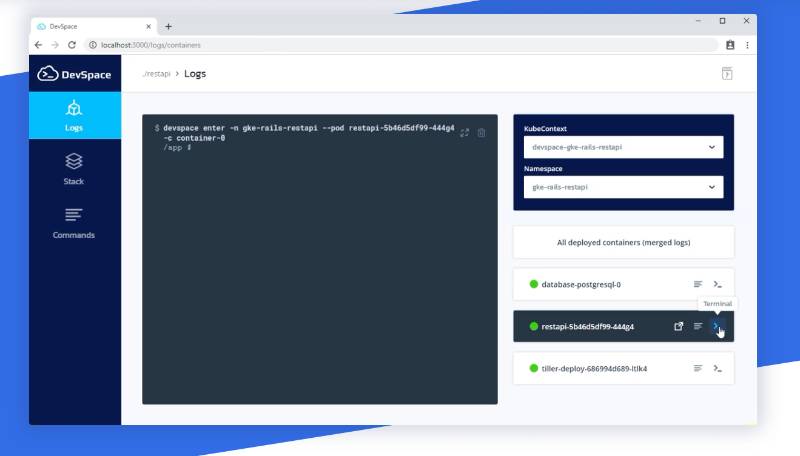Maximize the browser window
The image size is (800, 456).
(722, 21)
